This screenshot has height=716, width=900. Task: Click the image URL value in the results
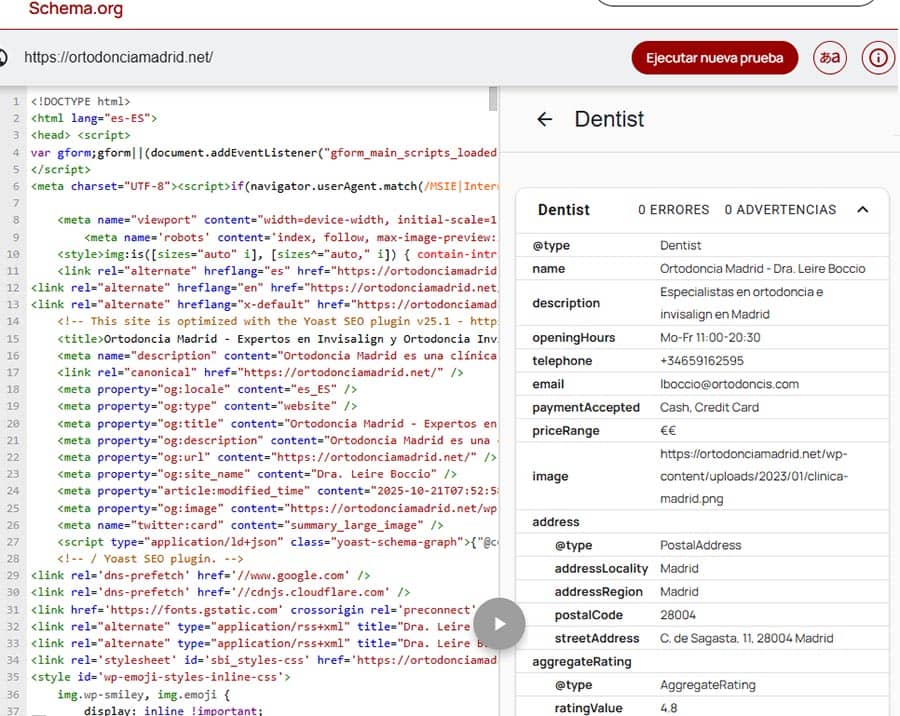coord(754,476)
